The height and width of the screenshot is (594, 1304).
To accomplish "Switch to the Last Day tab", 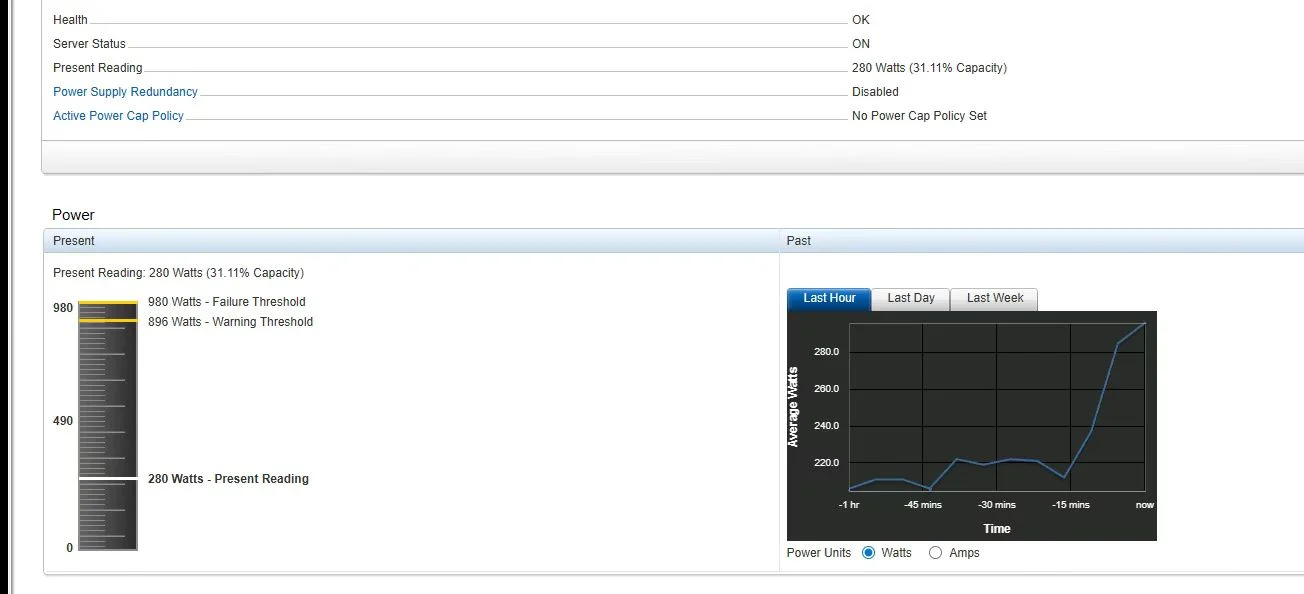I will click(910, 298).
